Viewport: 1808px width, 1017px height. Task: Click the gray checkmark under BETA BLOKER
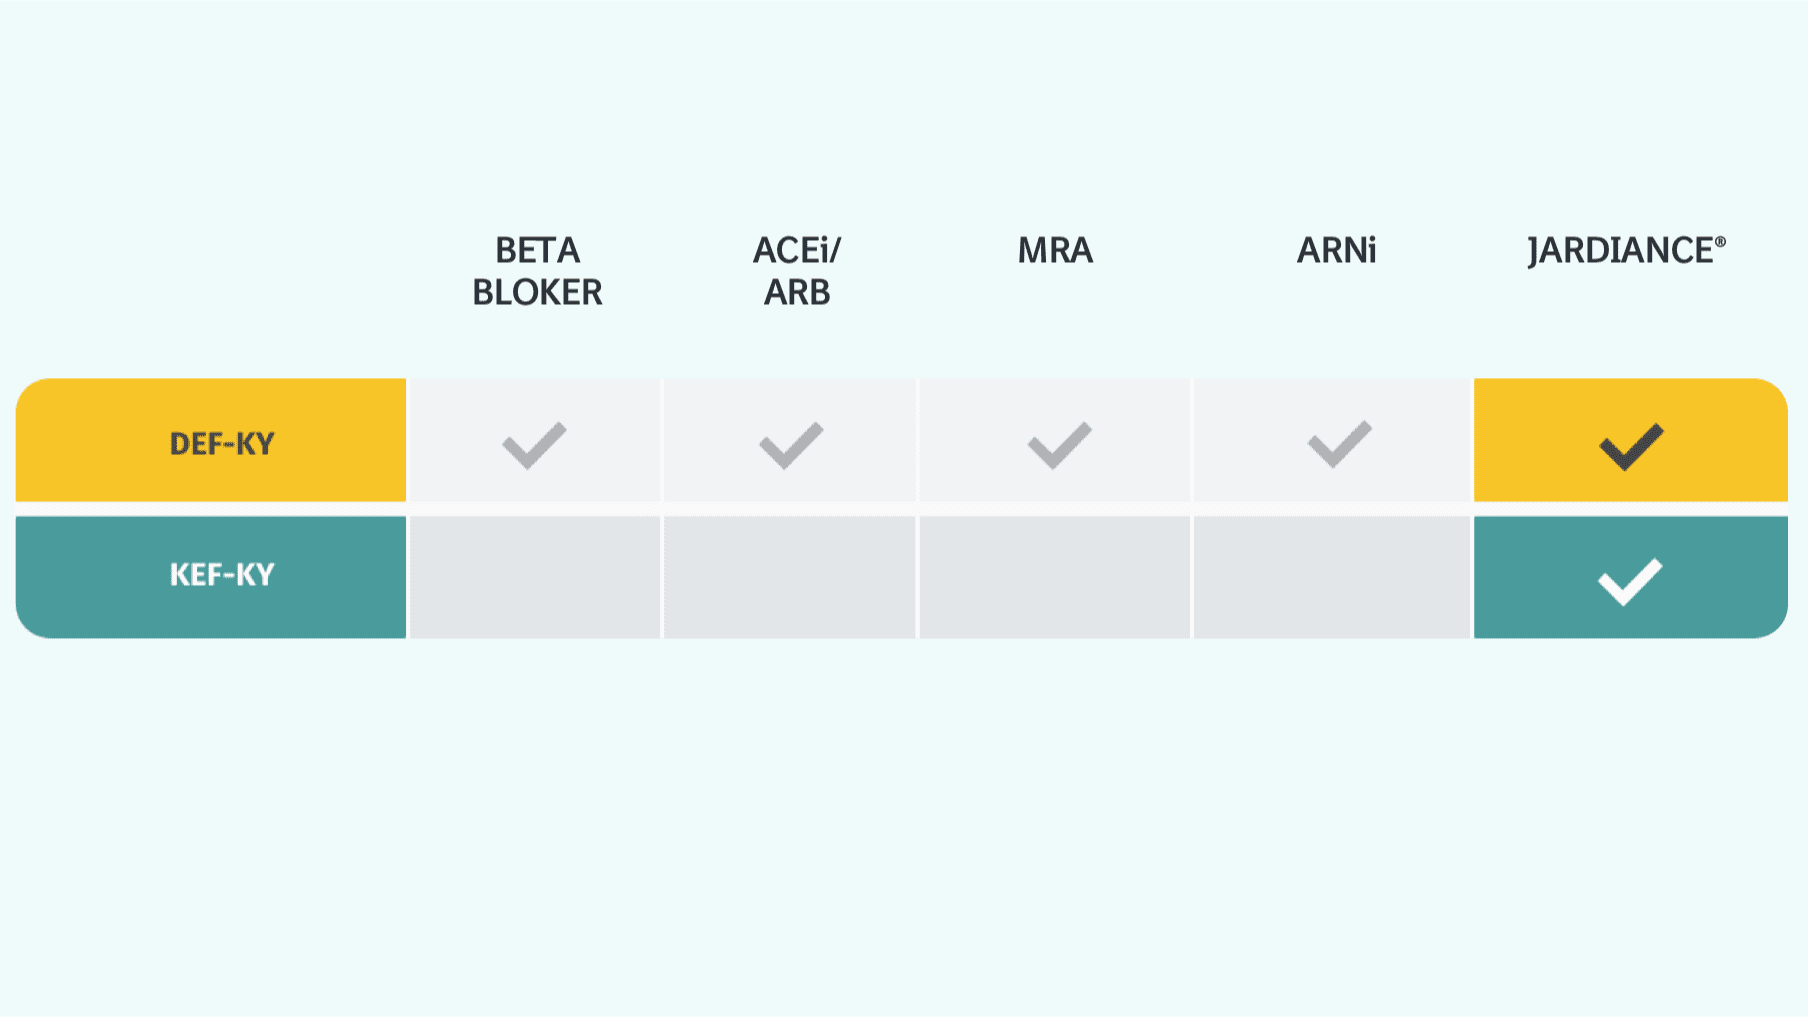tap(534, 445)
